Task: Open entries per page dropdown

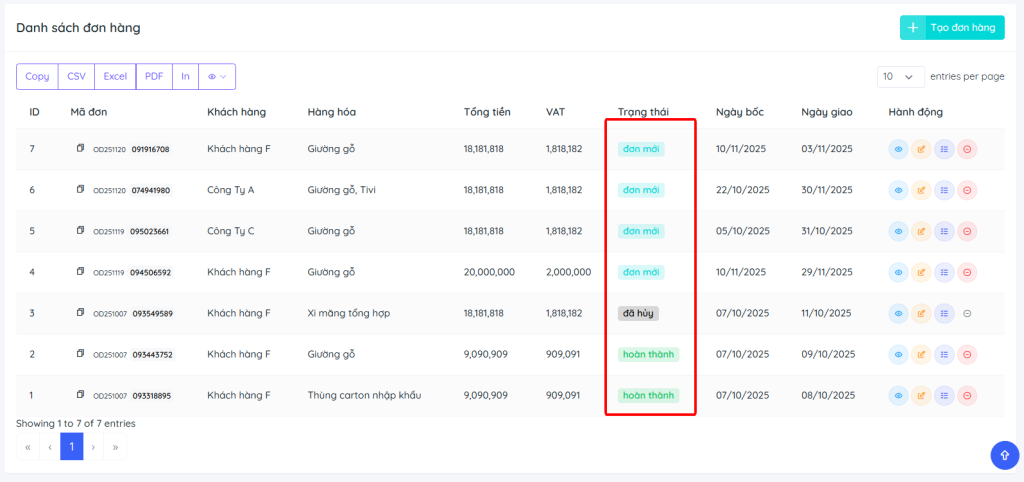Action: click(900, 76)
